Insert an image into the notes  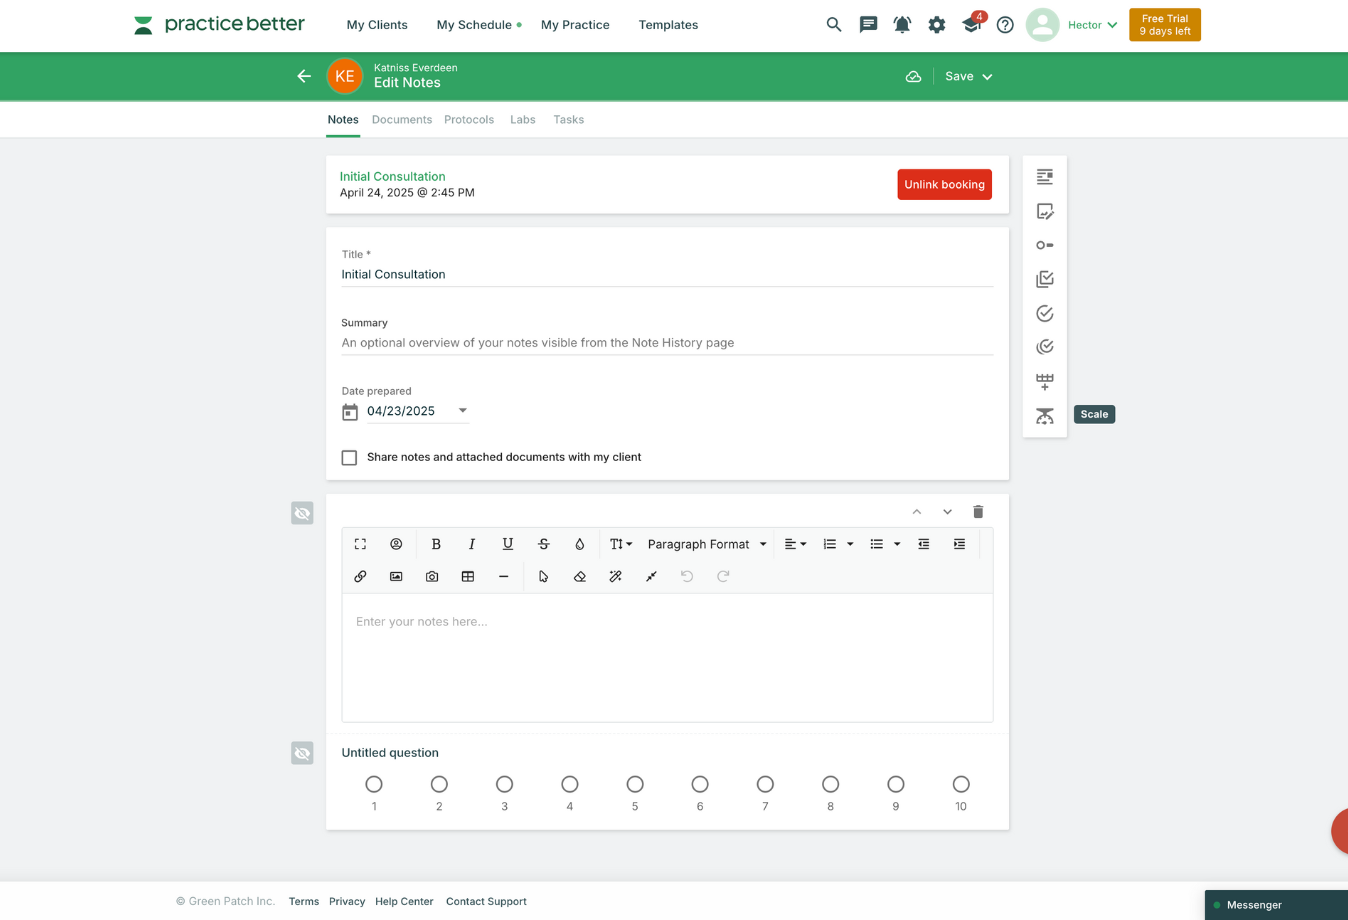[396, 576]
